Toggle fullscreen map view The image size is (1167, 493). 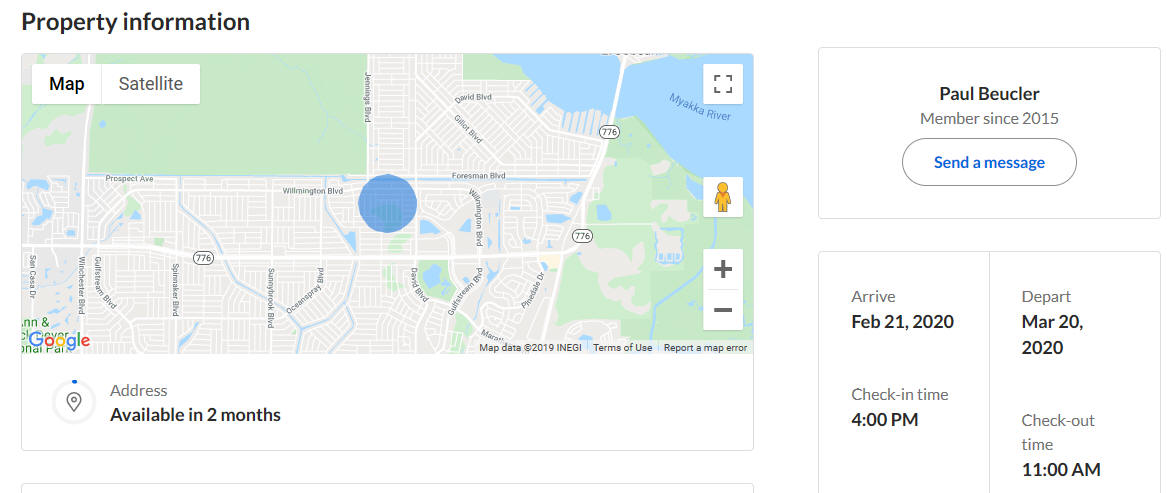(723, 84)
